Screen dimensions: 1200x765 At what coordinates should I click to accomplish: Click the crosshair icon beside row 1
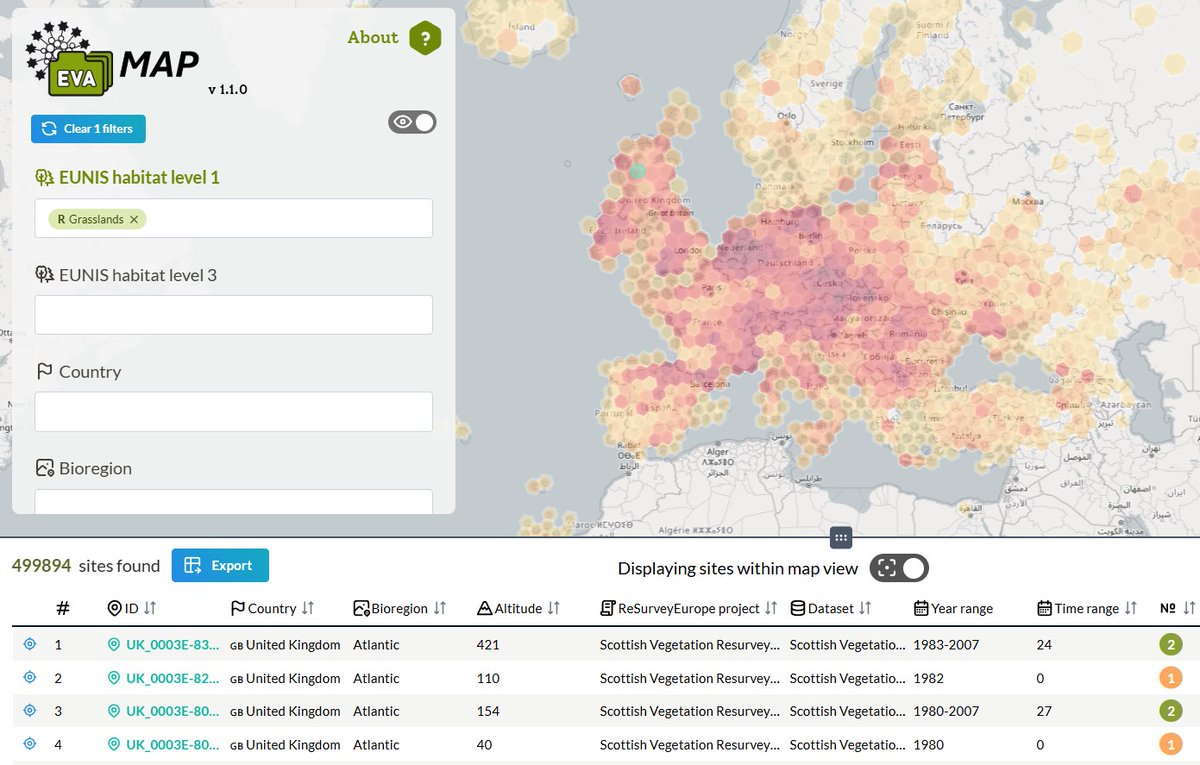click(x=29, y=644)
